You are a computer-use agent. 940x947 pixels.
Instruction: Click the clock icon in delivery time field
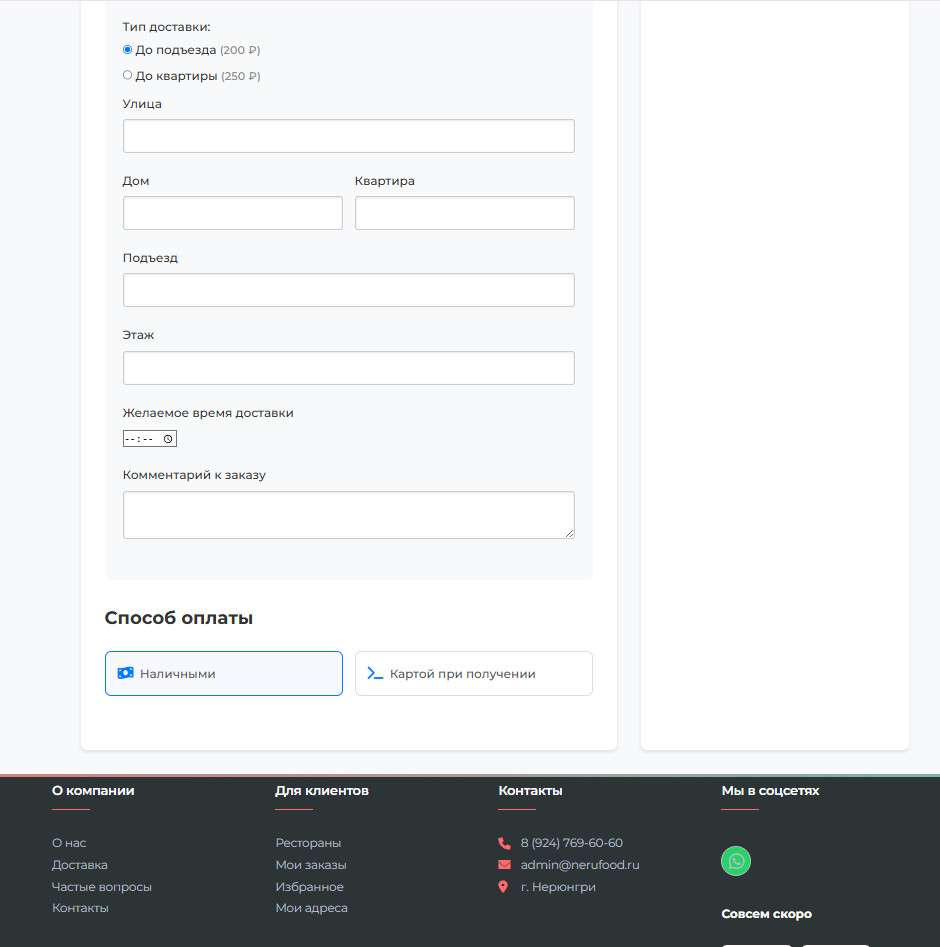tap(168, 439)
